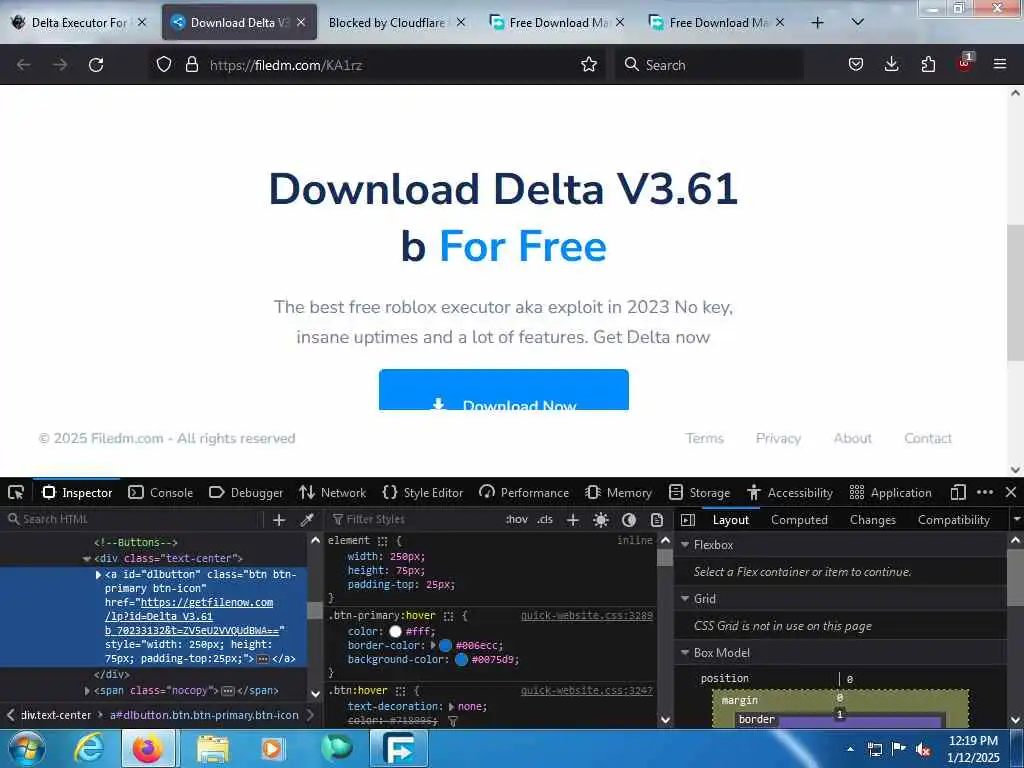Toggle the .cls classes panel
1024x768 pixels.
point(545,520)
